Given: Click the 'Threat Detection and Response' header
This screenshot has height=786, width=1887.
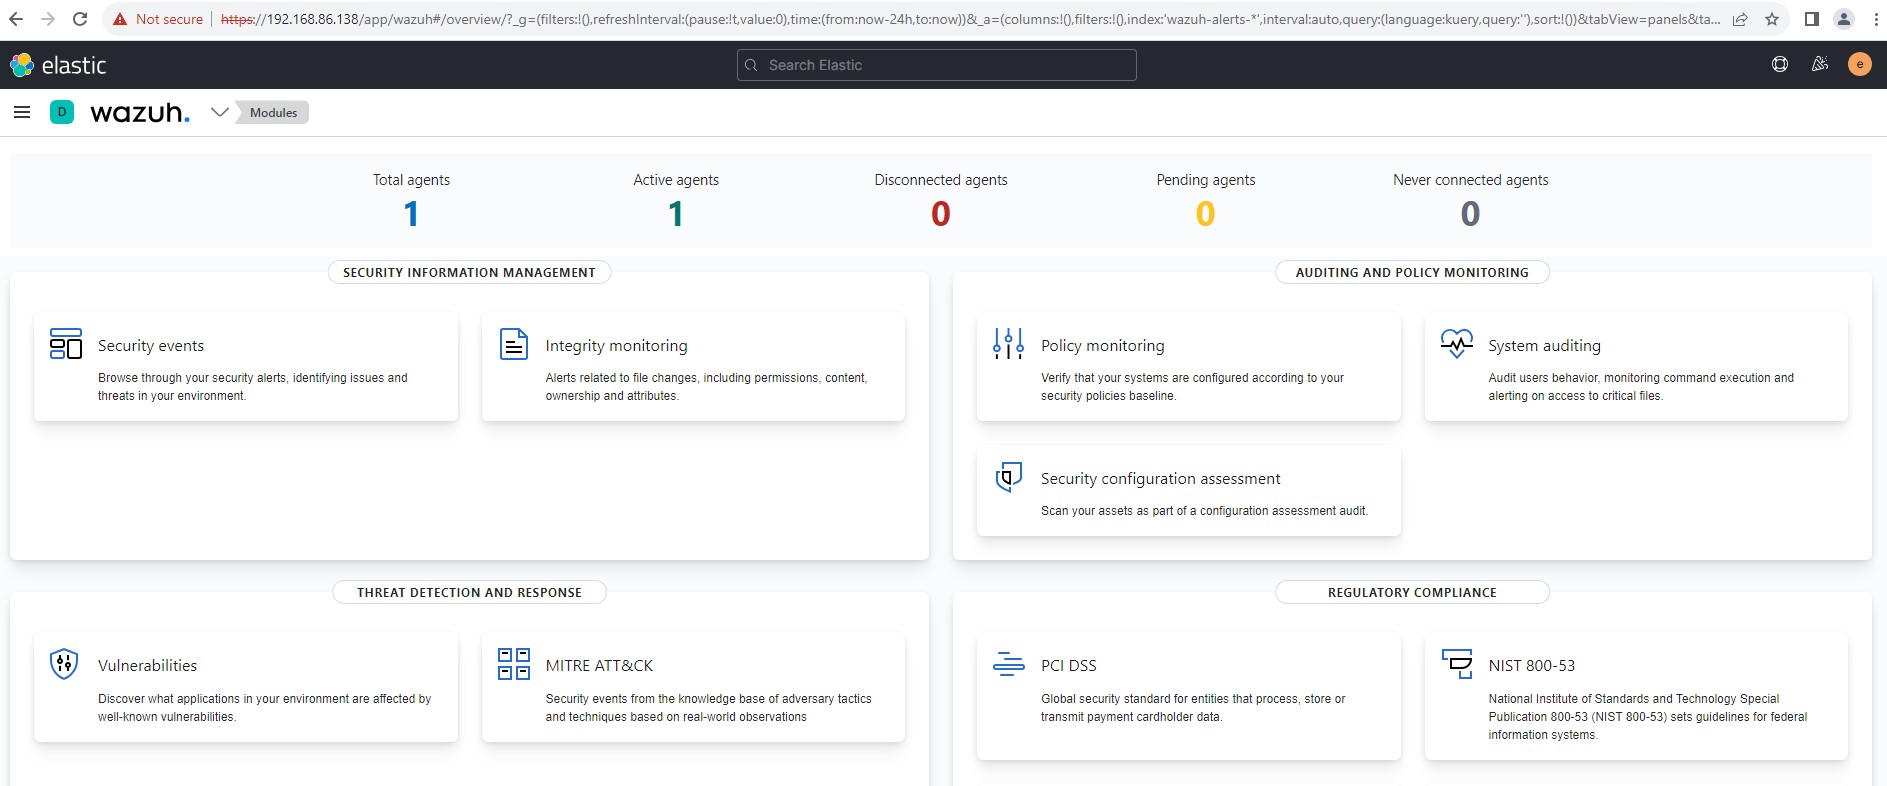Looking at the screenshot, I should coord(469,592).
